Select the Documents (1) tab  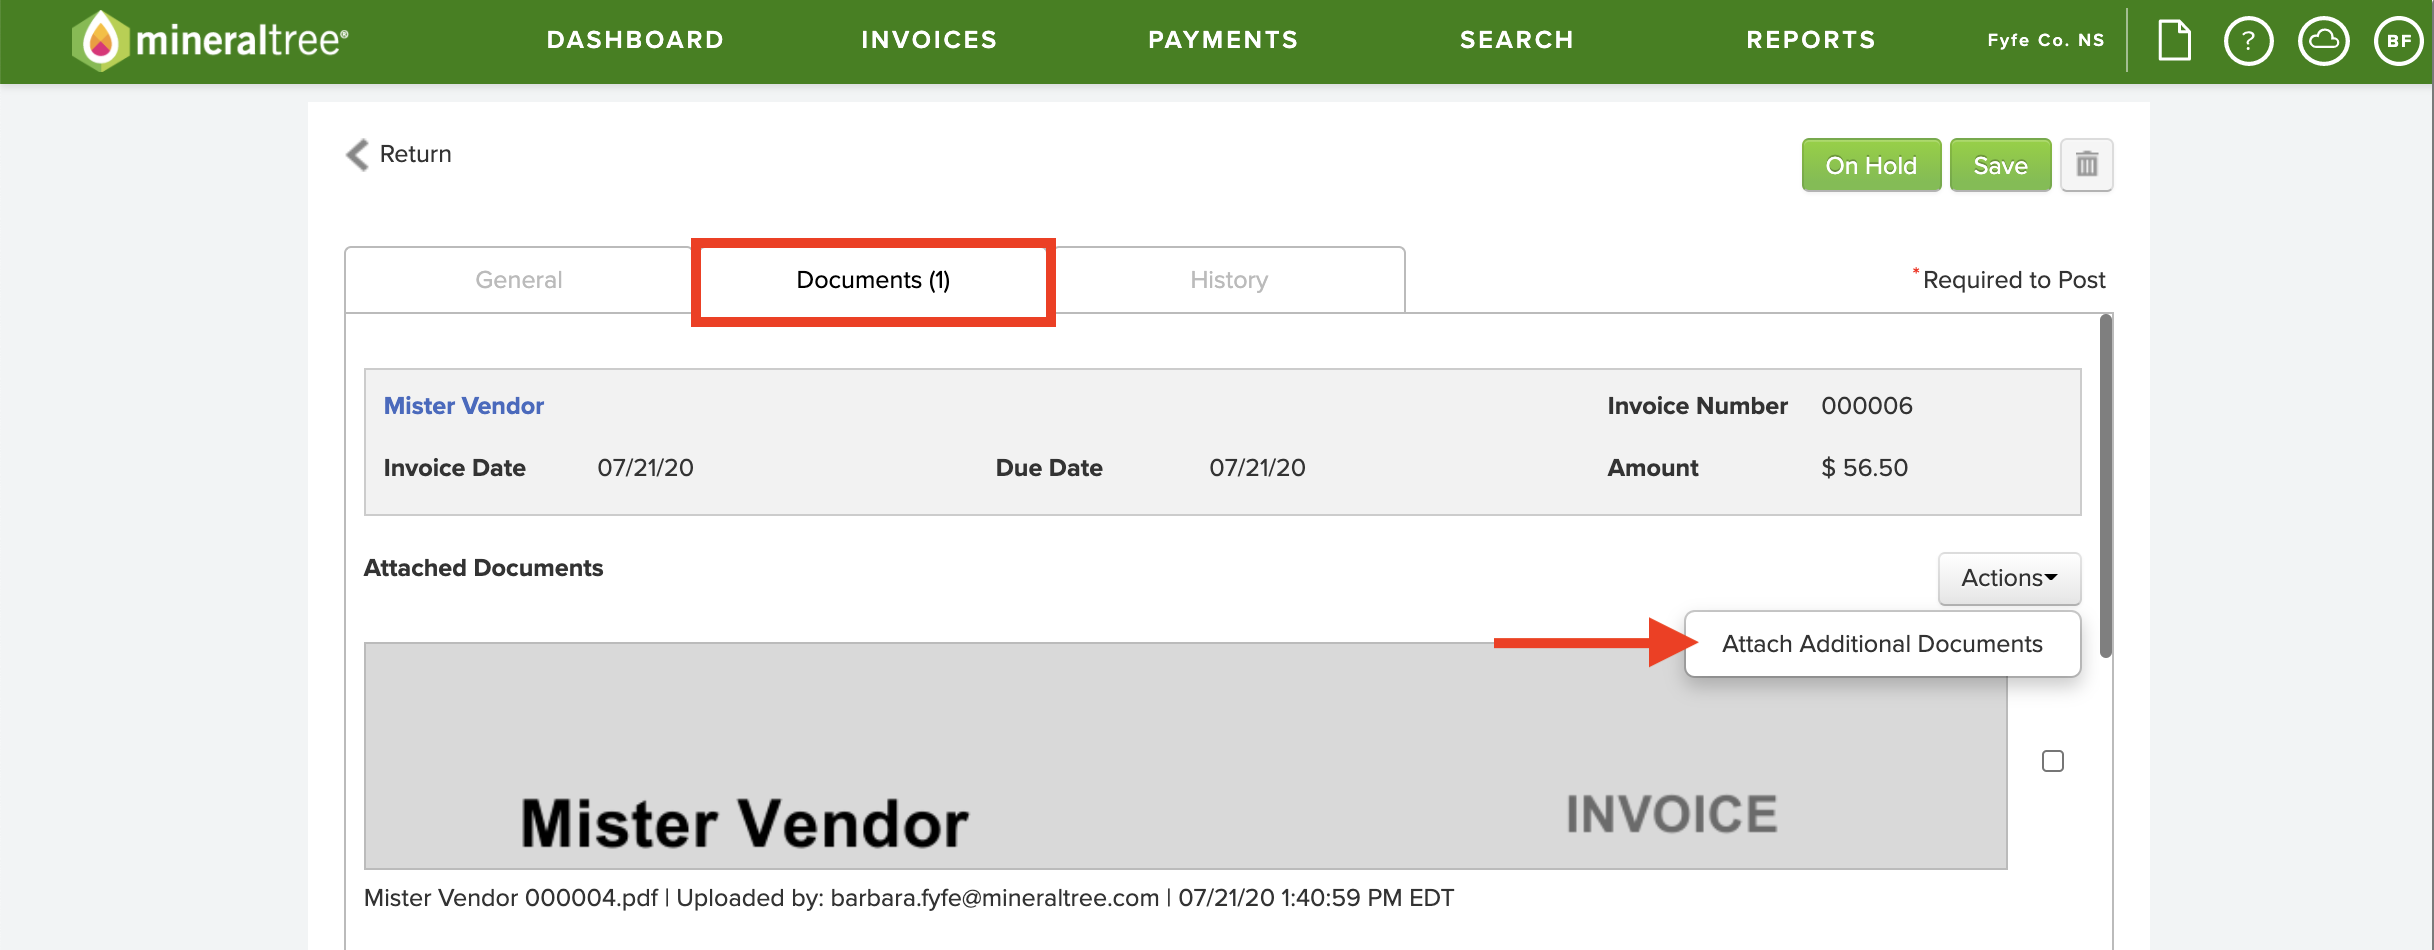click(x=873, y=280)
